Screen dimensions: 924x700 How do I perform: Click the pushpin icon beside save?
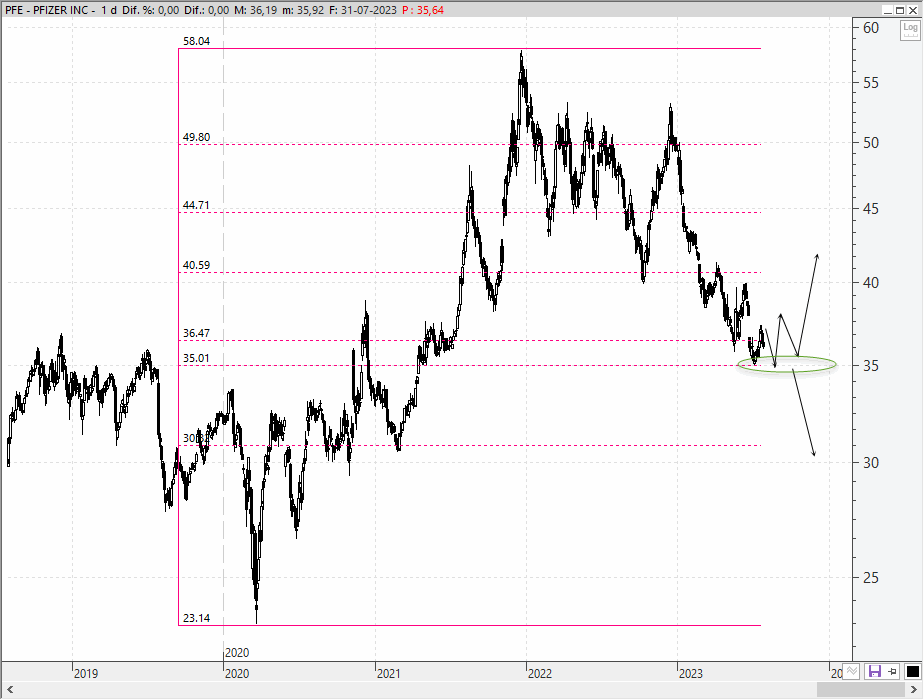(x=893, y=671)
